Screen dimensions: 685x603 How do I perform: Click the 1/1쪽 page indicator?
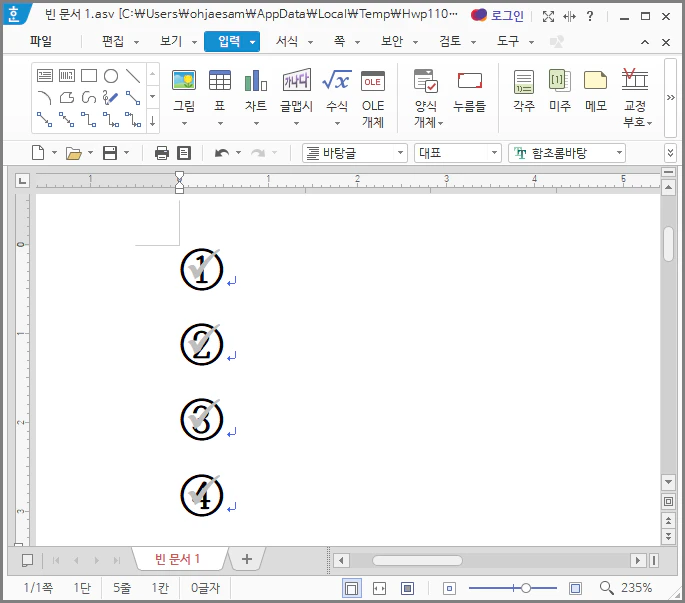[38, 588]
